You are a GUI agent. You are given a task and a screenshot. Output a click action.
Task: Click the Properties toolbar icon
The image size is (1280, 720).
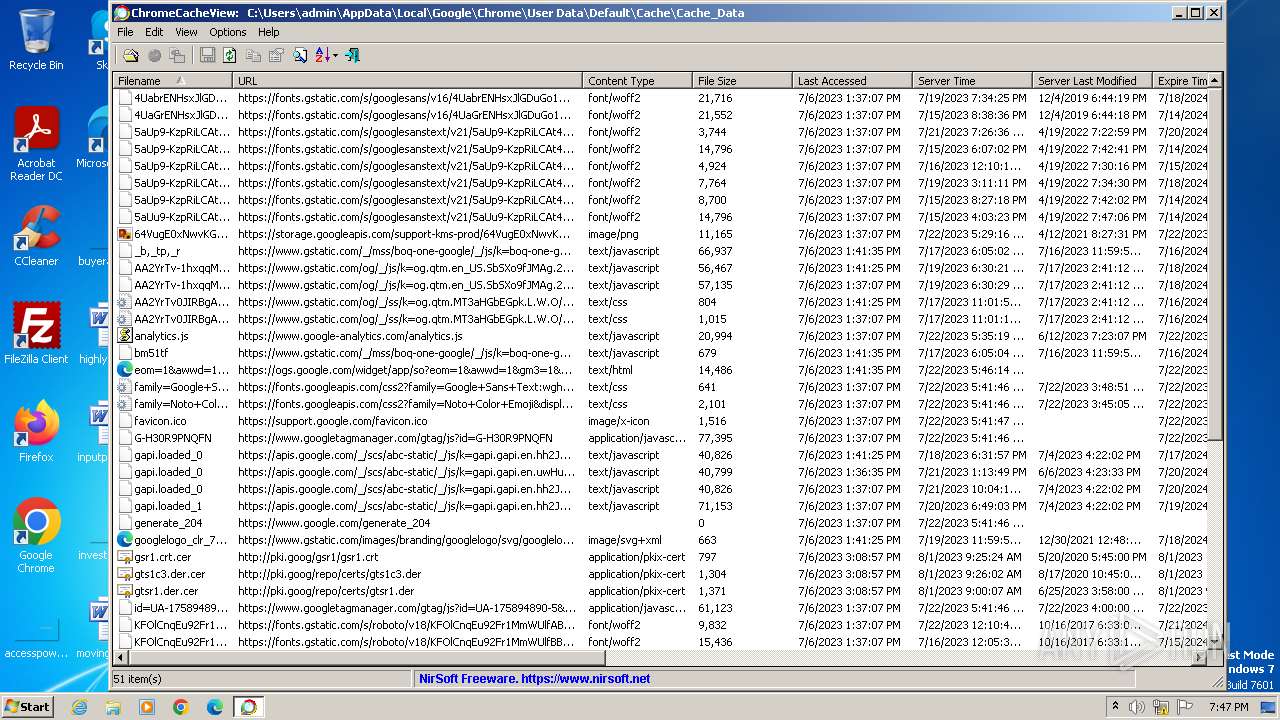tap(276, 55)
